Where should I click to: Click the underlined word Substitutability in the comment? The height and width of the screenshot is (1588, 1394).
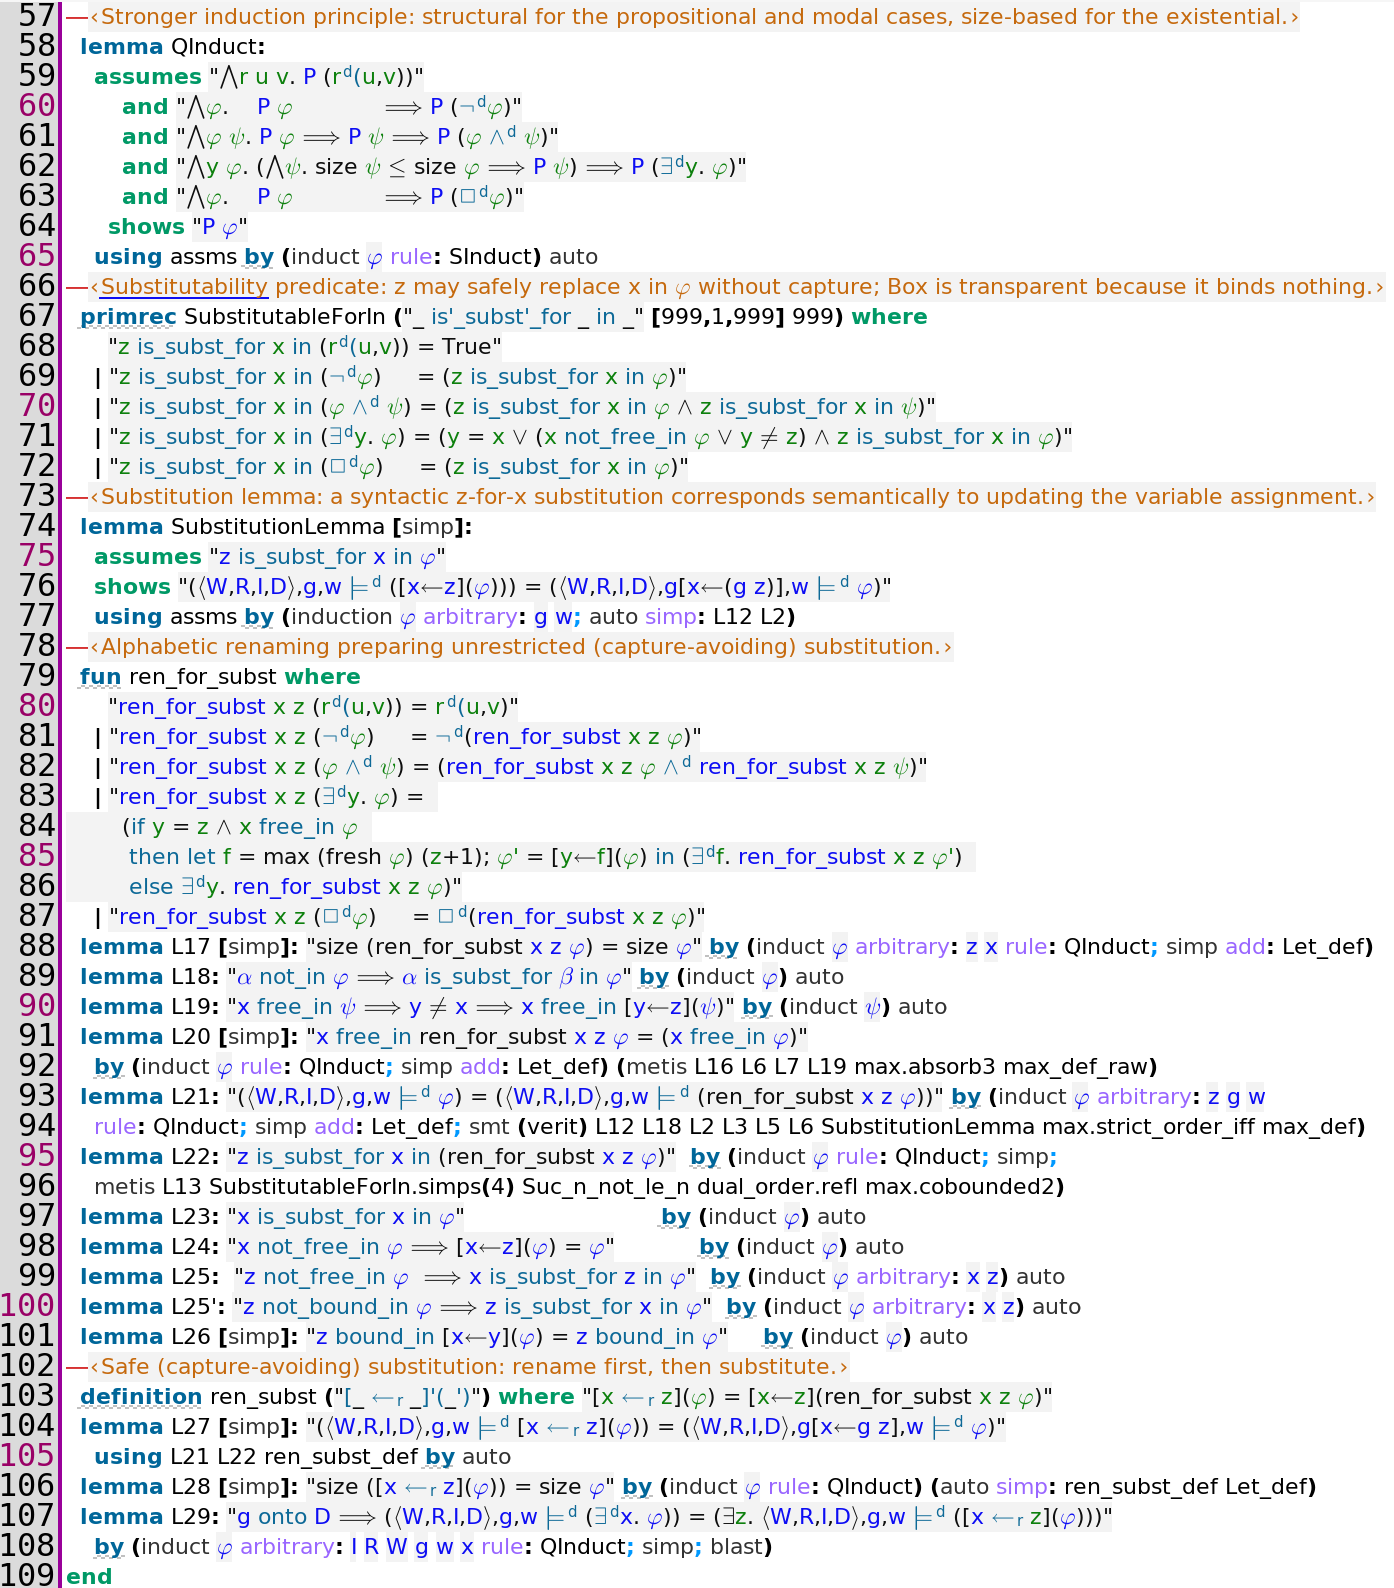pyautogui.click(x=184, y=287)
